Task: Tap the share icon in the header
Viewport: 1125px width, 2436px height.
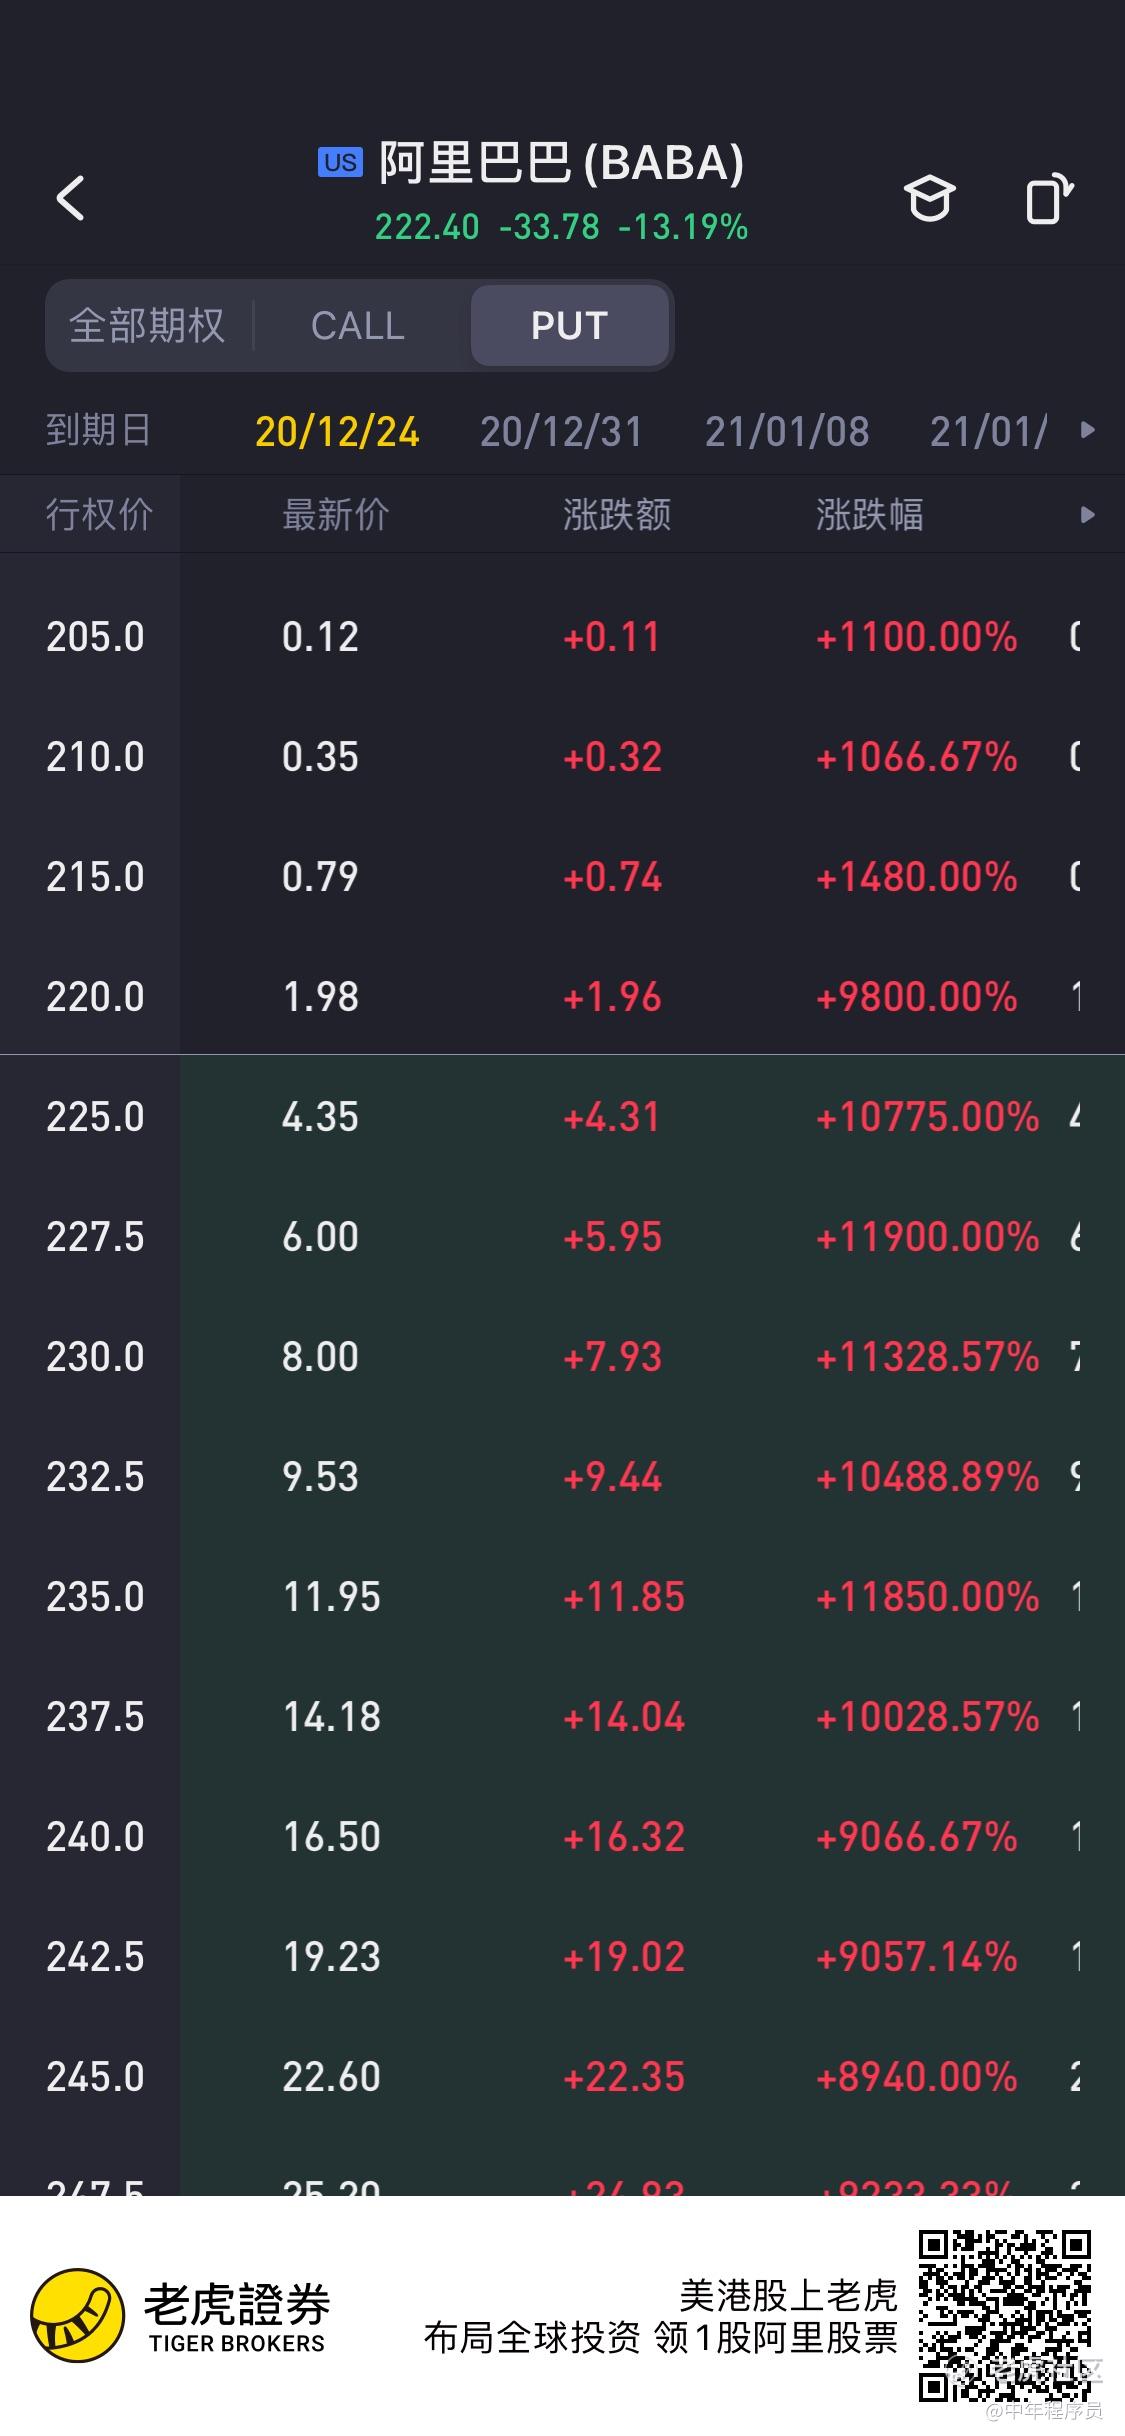Action: click(1049, 198)
